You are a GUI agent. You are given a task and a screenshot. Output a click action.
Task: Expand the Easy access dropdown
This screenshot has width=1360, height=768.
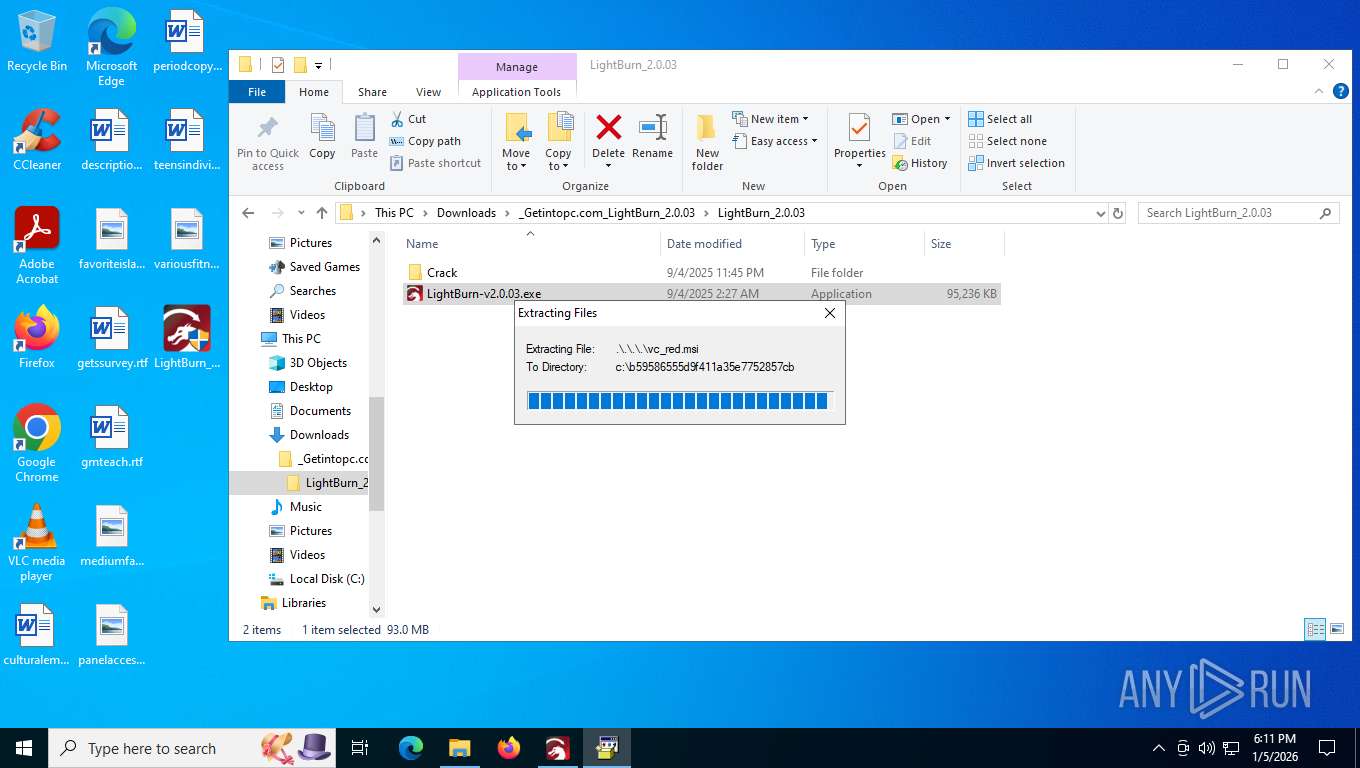(x=774, y=141)
